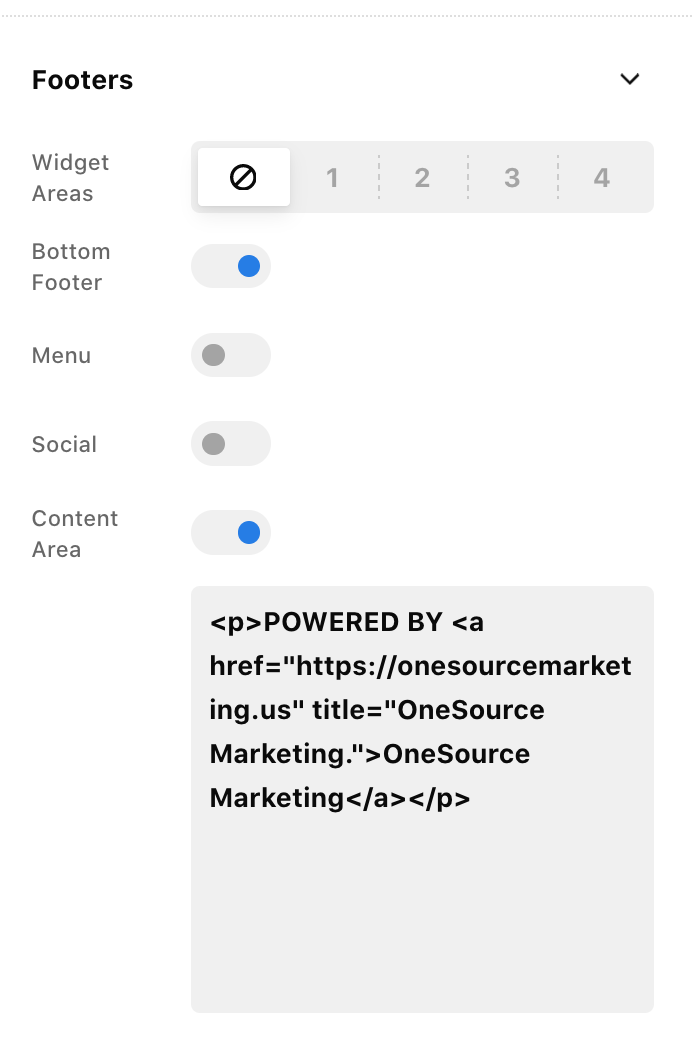
Task: Click the Menu option label
Action: 62,356
